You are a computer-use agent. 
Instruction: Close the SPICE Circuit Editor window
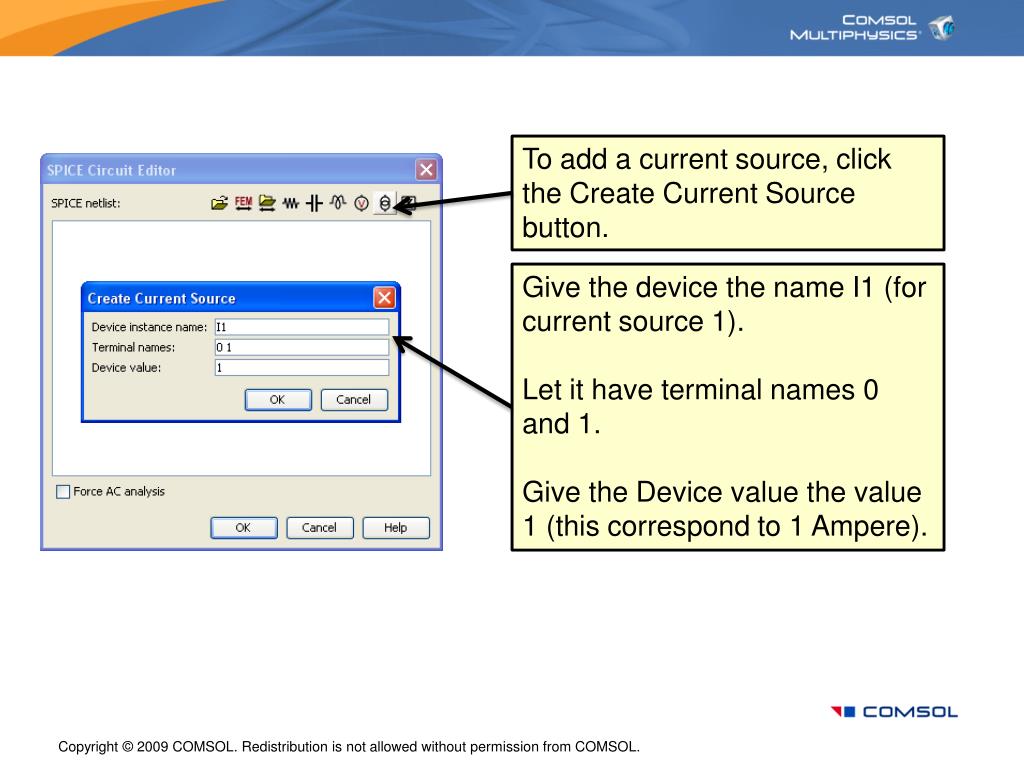pyautogui.click(x=426, y=170)
